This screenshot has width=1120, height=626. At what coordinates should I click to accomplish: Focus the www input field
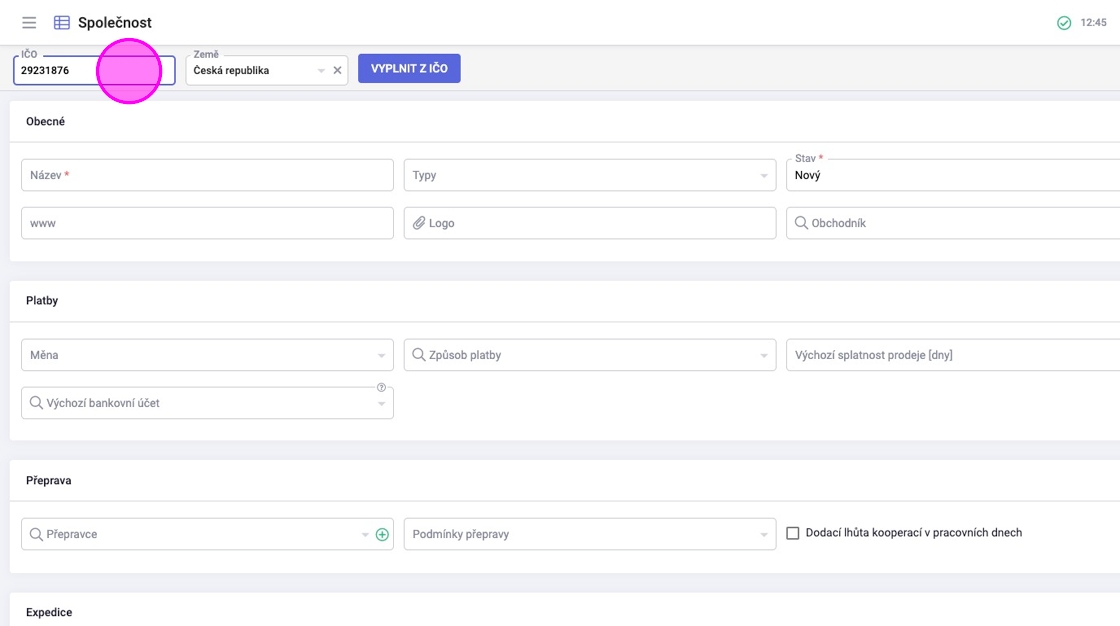click(207, 224)
